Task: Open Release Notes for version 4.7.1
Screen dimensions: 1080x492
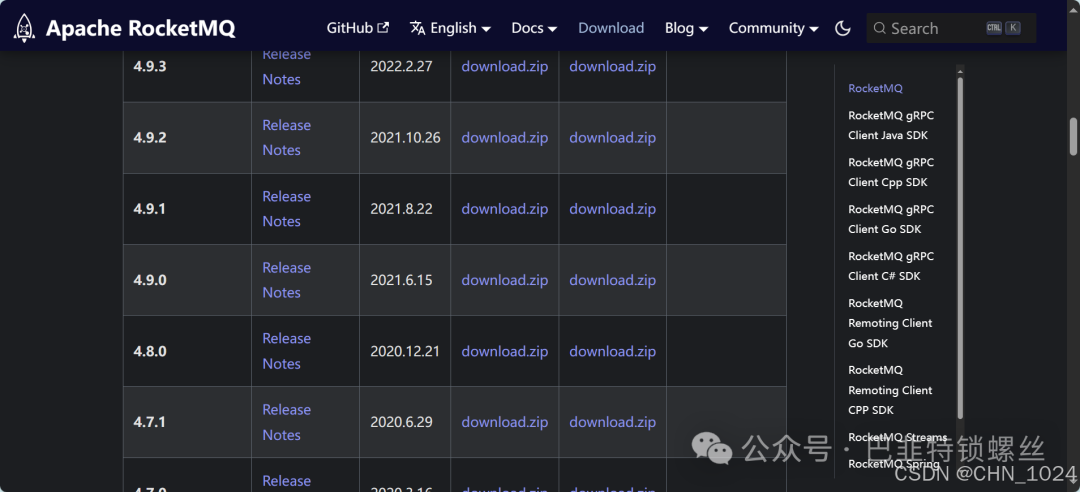Action: click(286, 422)
